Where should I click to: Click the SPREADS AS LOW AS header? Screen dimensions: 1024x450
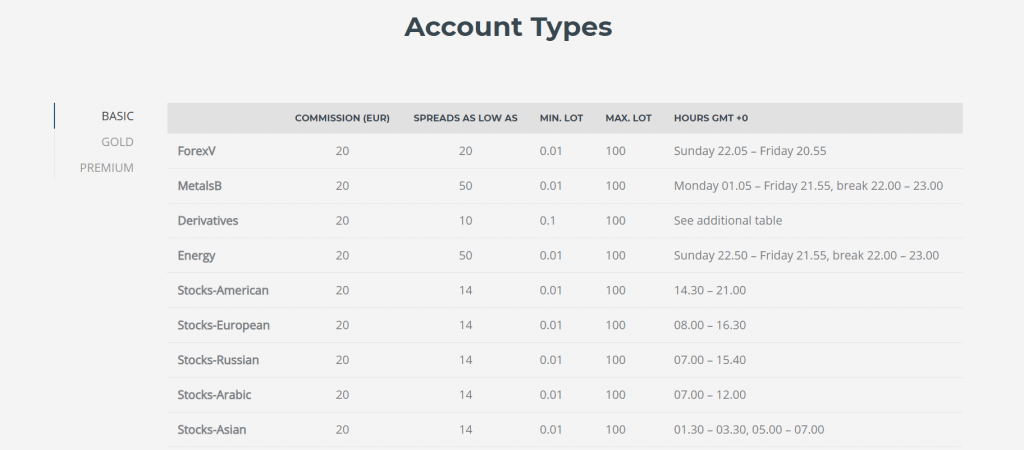pos(466,118)
